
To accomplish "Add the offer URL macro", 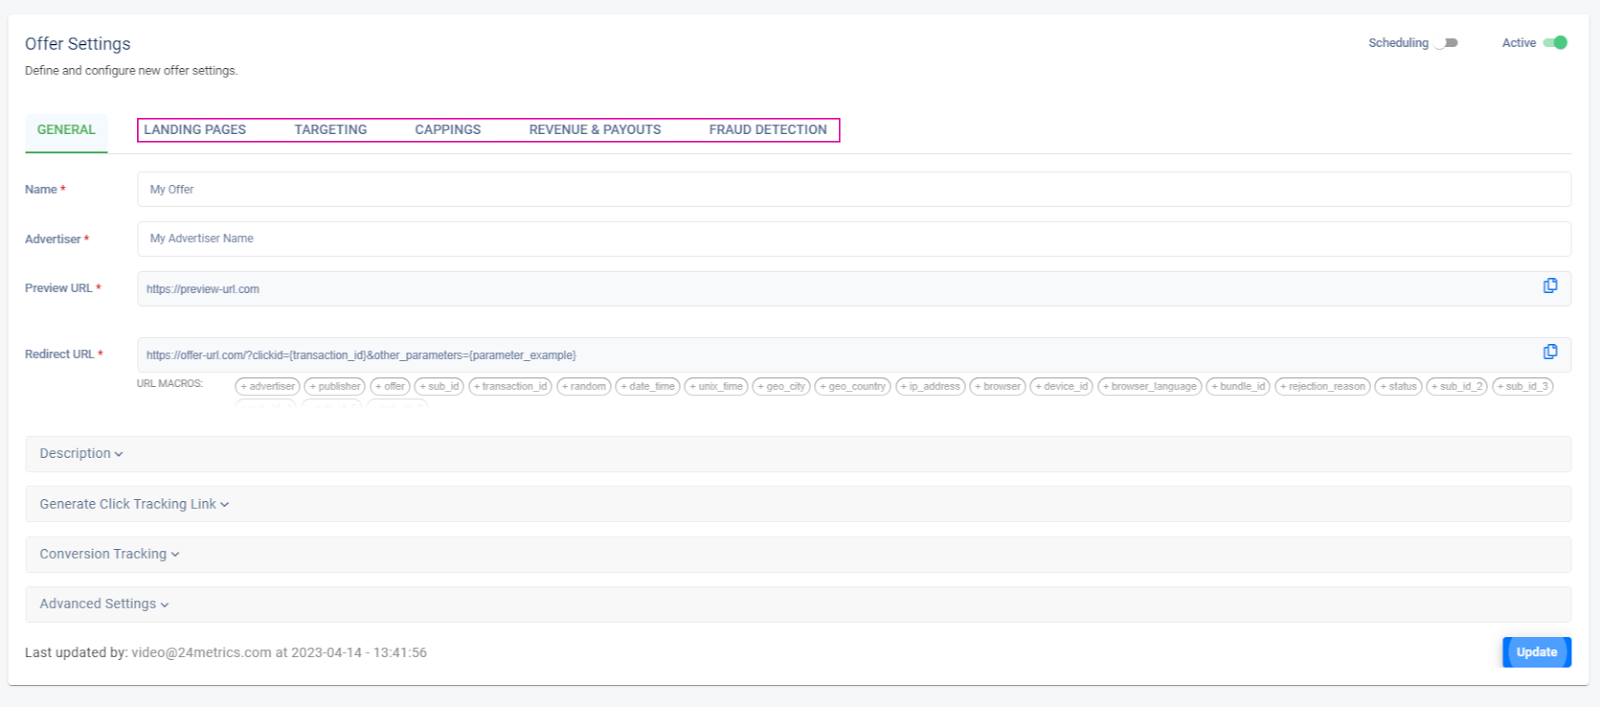I will tap(390, 386).
